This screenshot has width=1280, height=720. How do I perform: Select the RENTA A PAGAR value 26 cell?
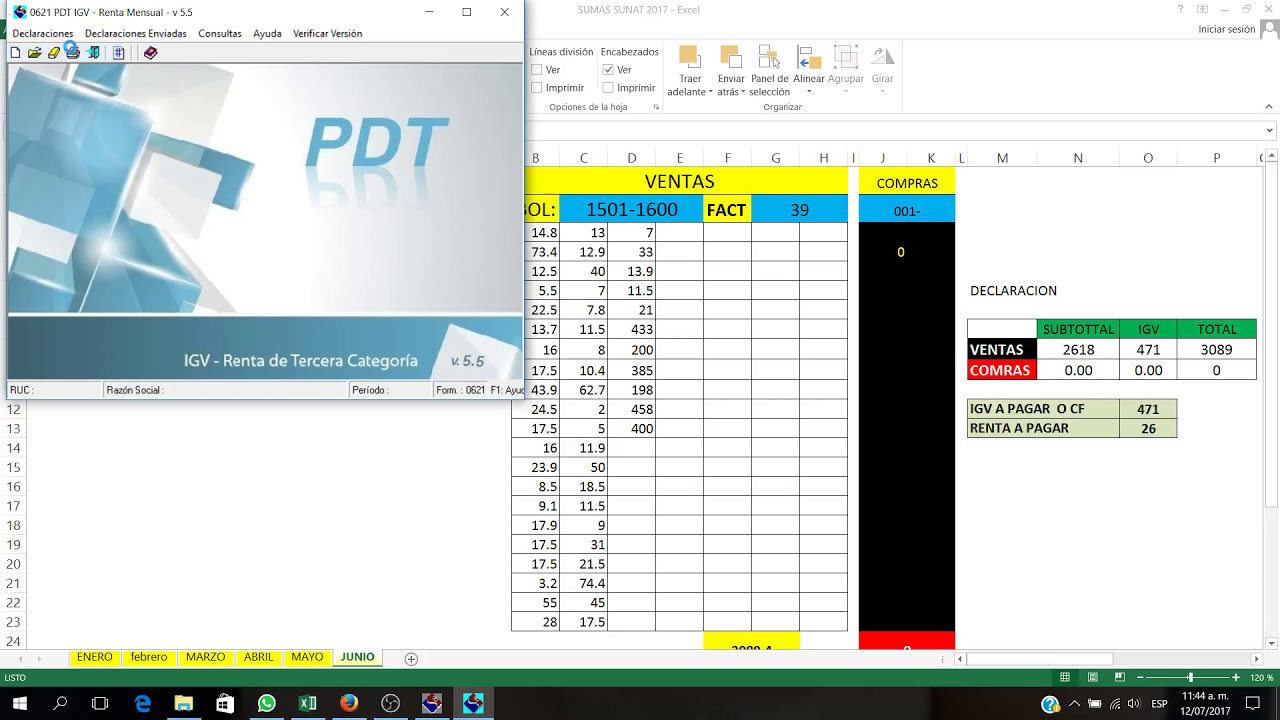click(x=1148, y=428)
